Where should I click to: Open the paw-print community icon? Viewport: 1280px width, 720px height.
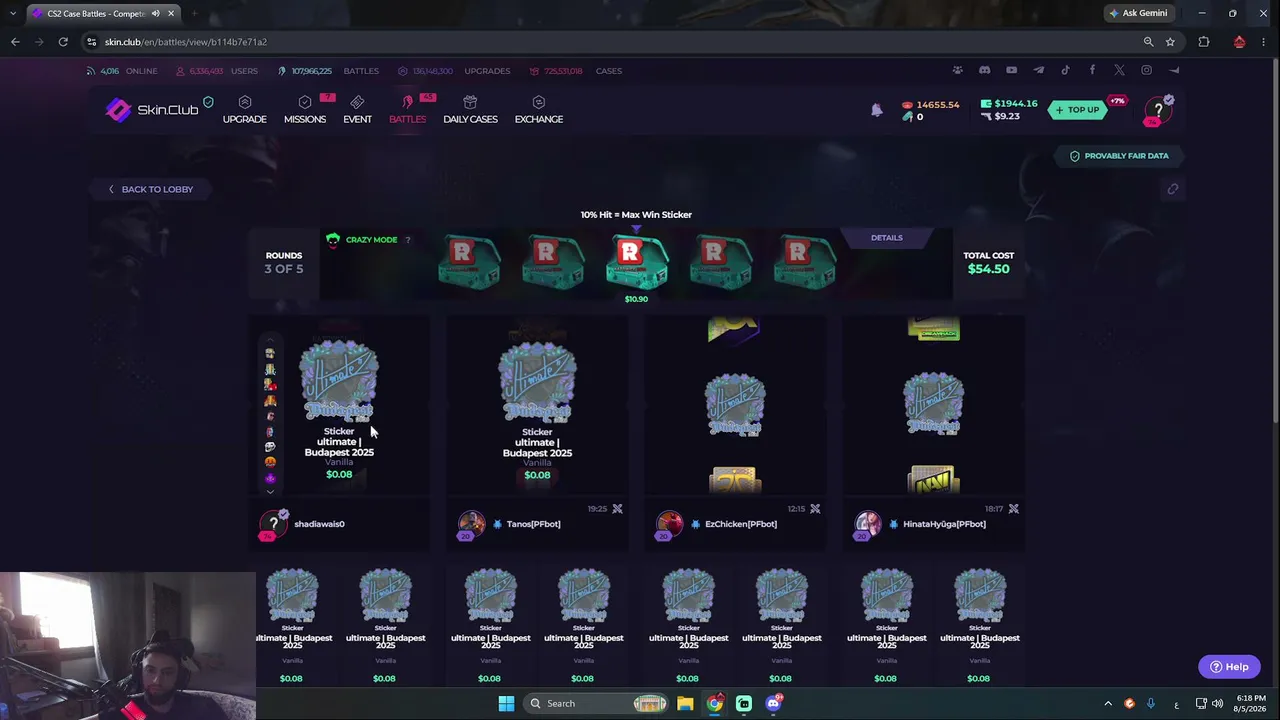957,70
